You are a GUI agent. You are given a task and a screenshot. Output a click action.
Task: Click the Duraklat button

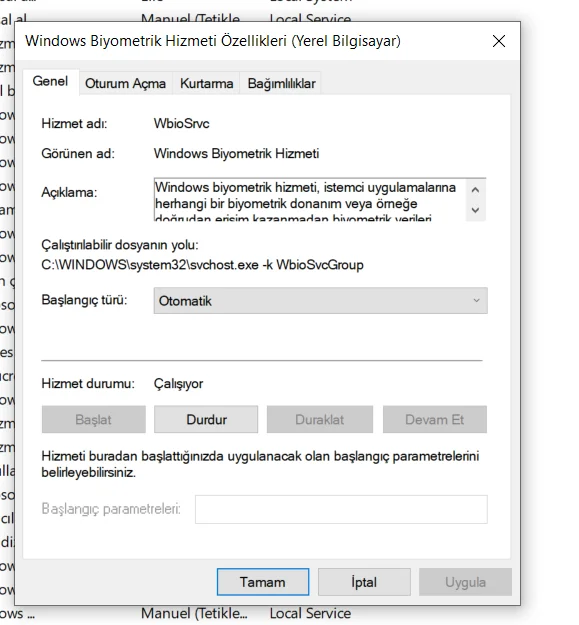[x=320, y=420]
